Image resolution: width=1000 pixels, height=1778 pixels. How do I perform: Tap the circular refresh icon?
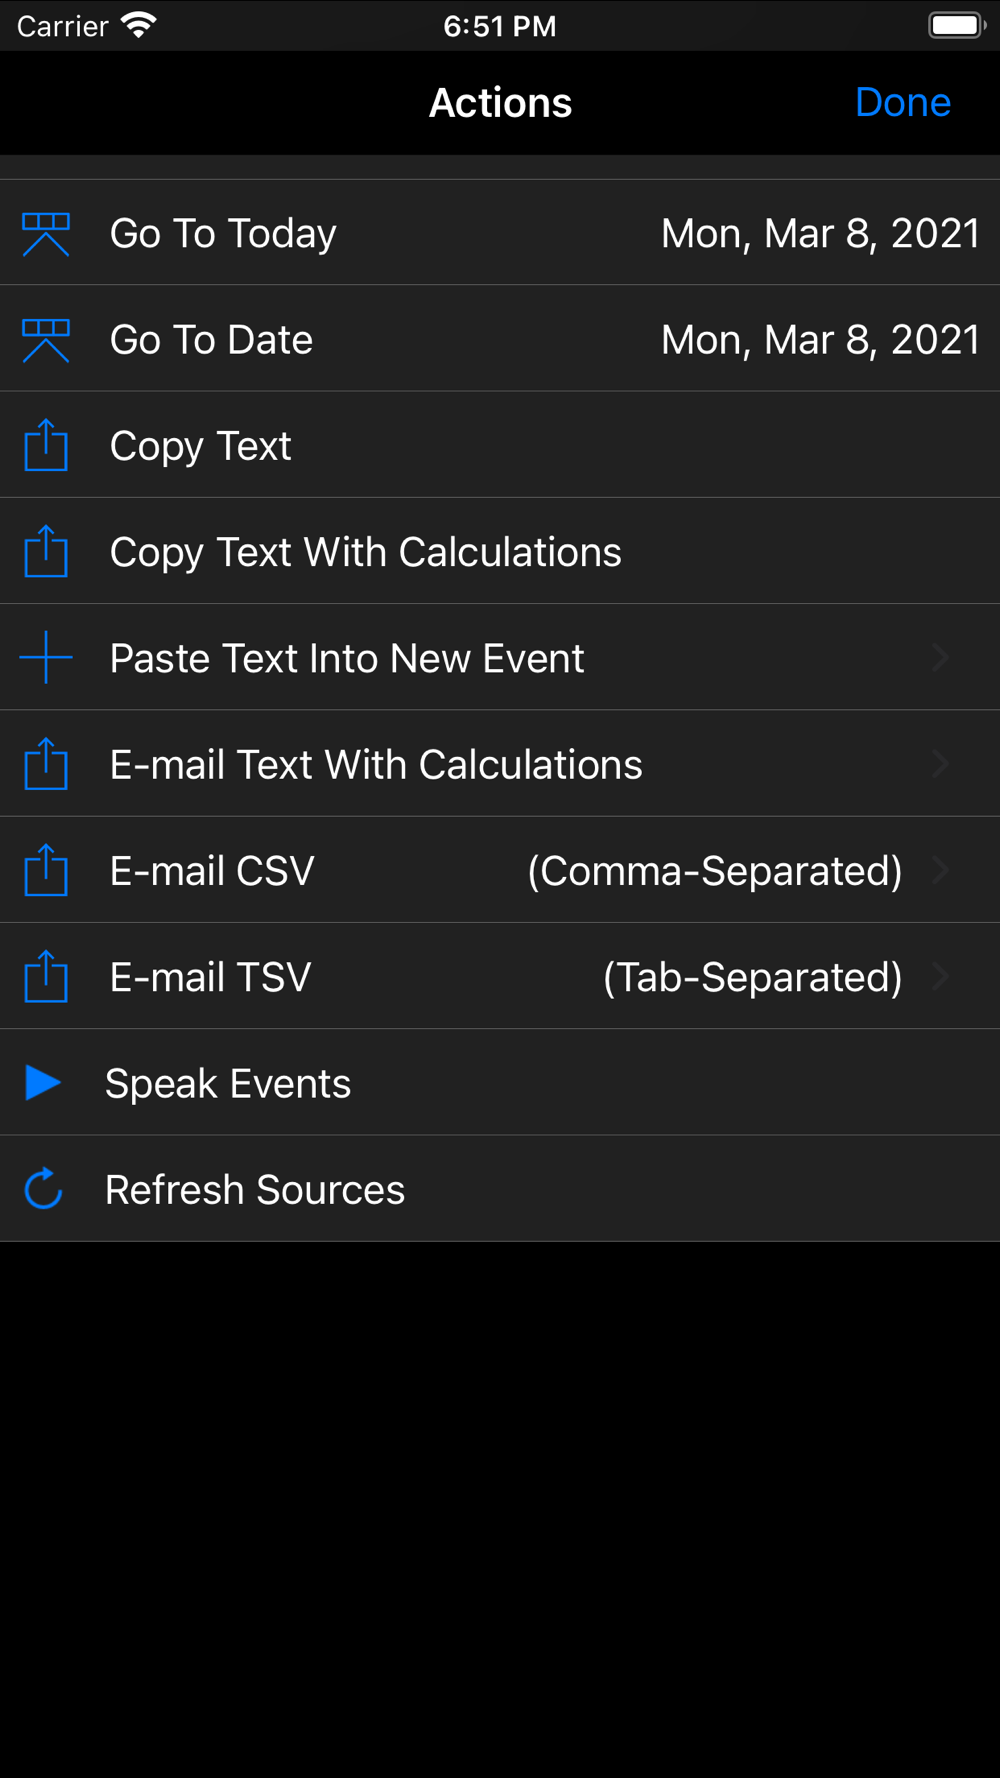coord(44,1189)
